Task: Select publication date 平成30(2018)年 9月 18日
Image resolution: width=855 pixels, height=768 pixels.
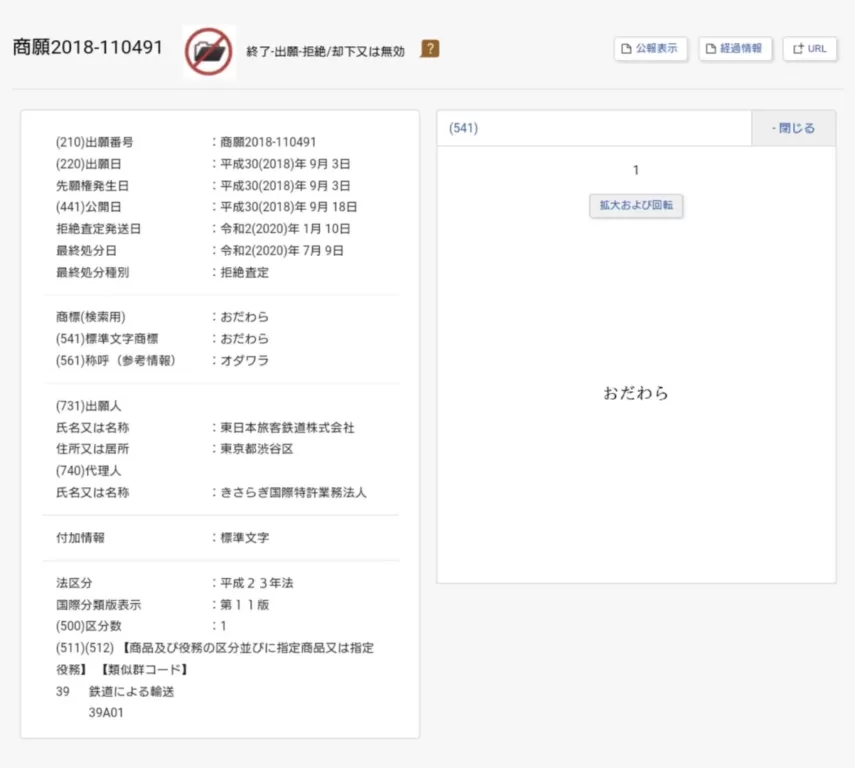Action: [288, 207]
